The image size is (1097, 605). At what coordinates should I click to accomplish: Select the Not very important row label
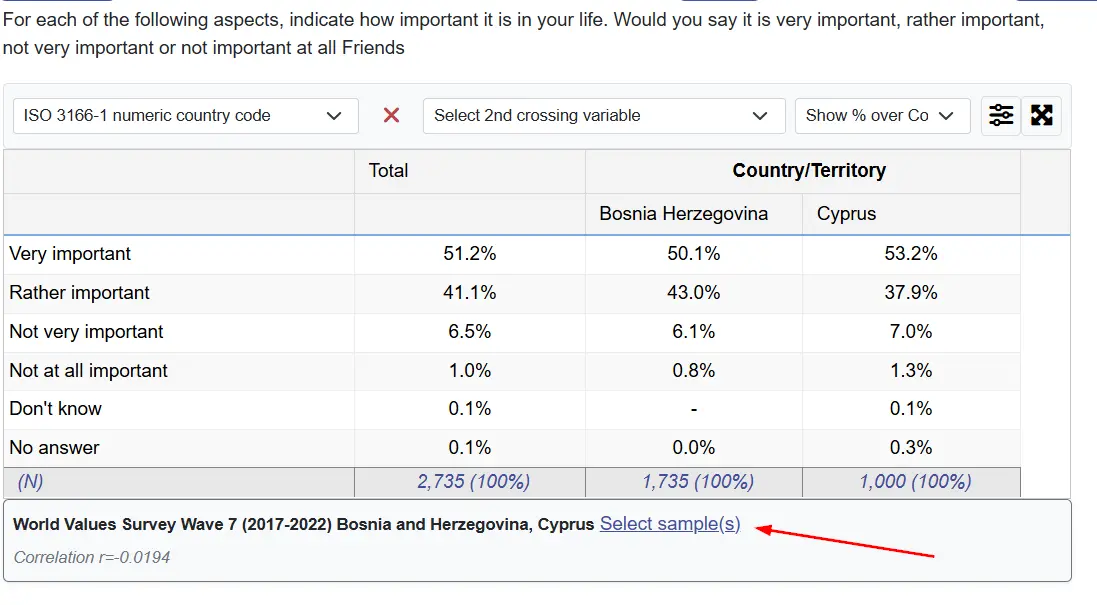click(86, 332)
